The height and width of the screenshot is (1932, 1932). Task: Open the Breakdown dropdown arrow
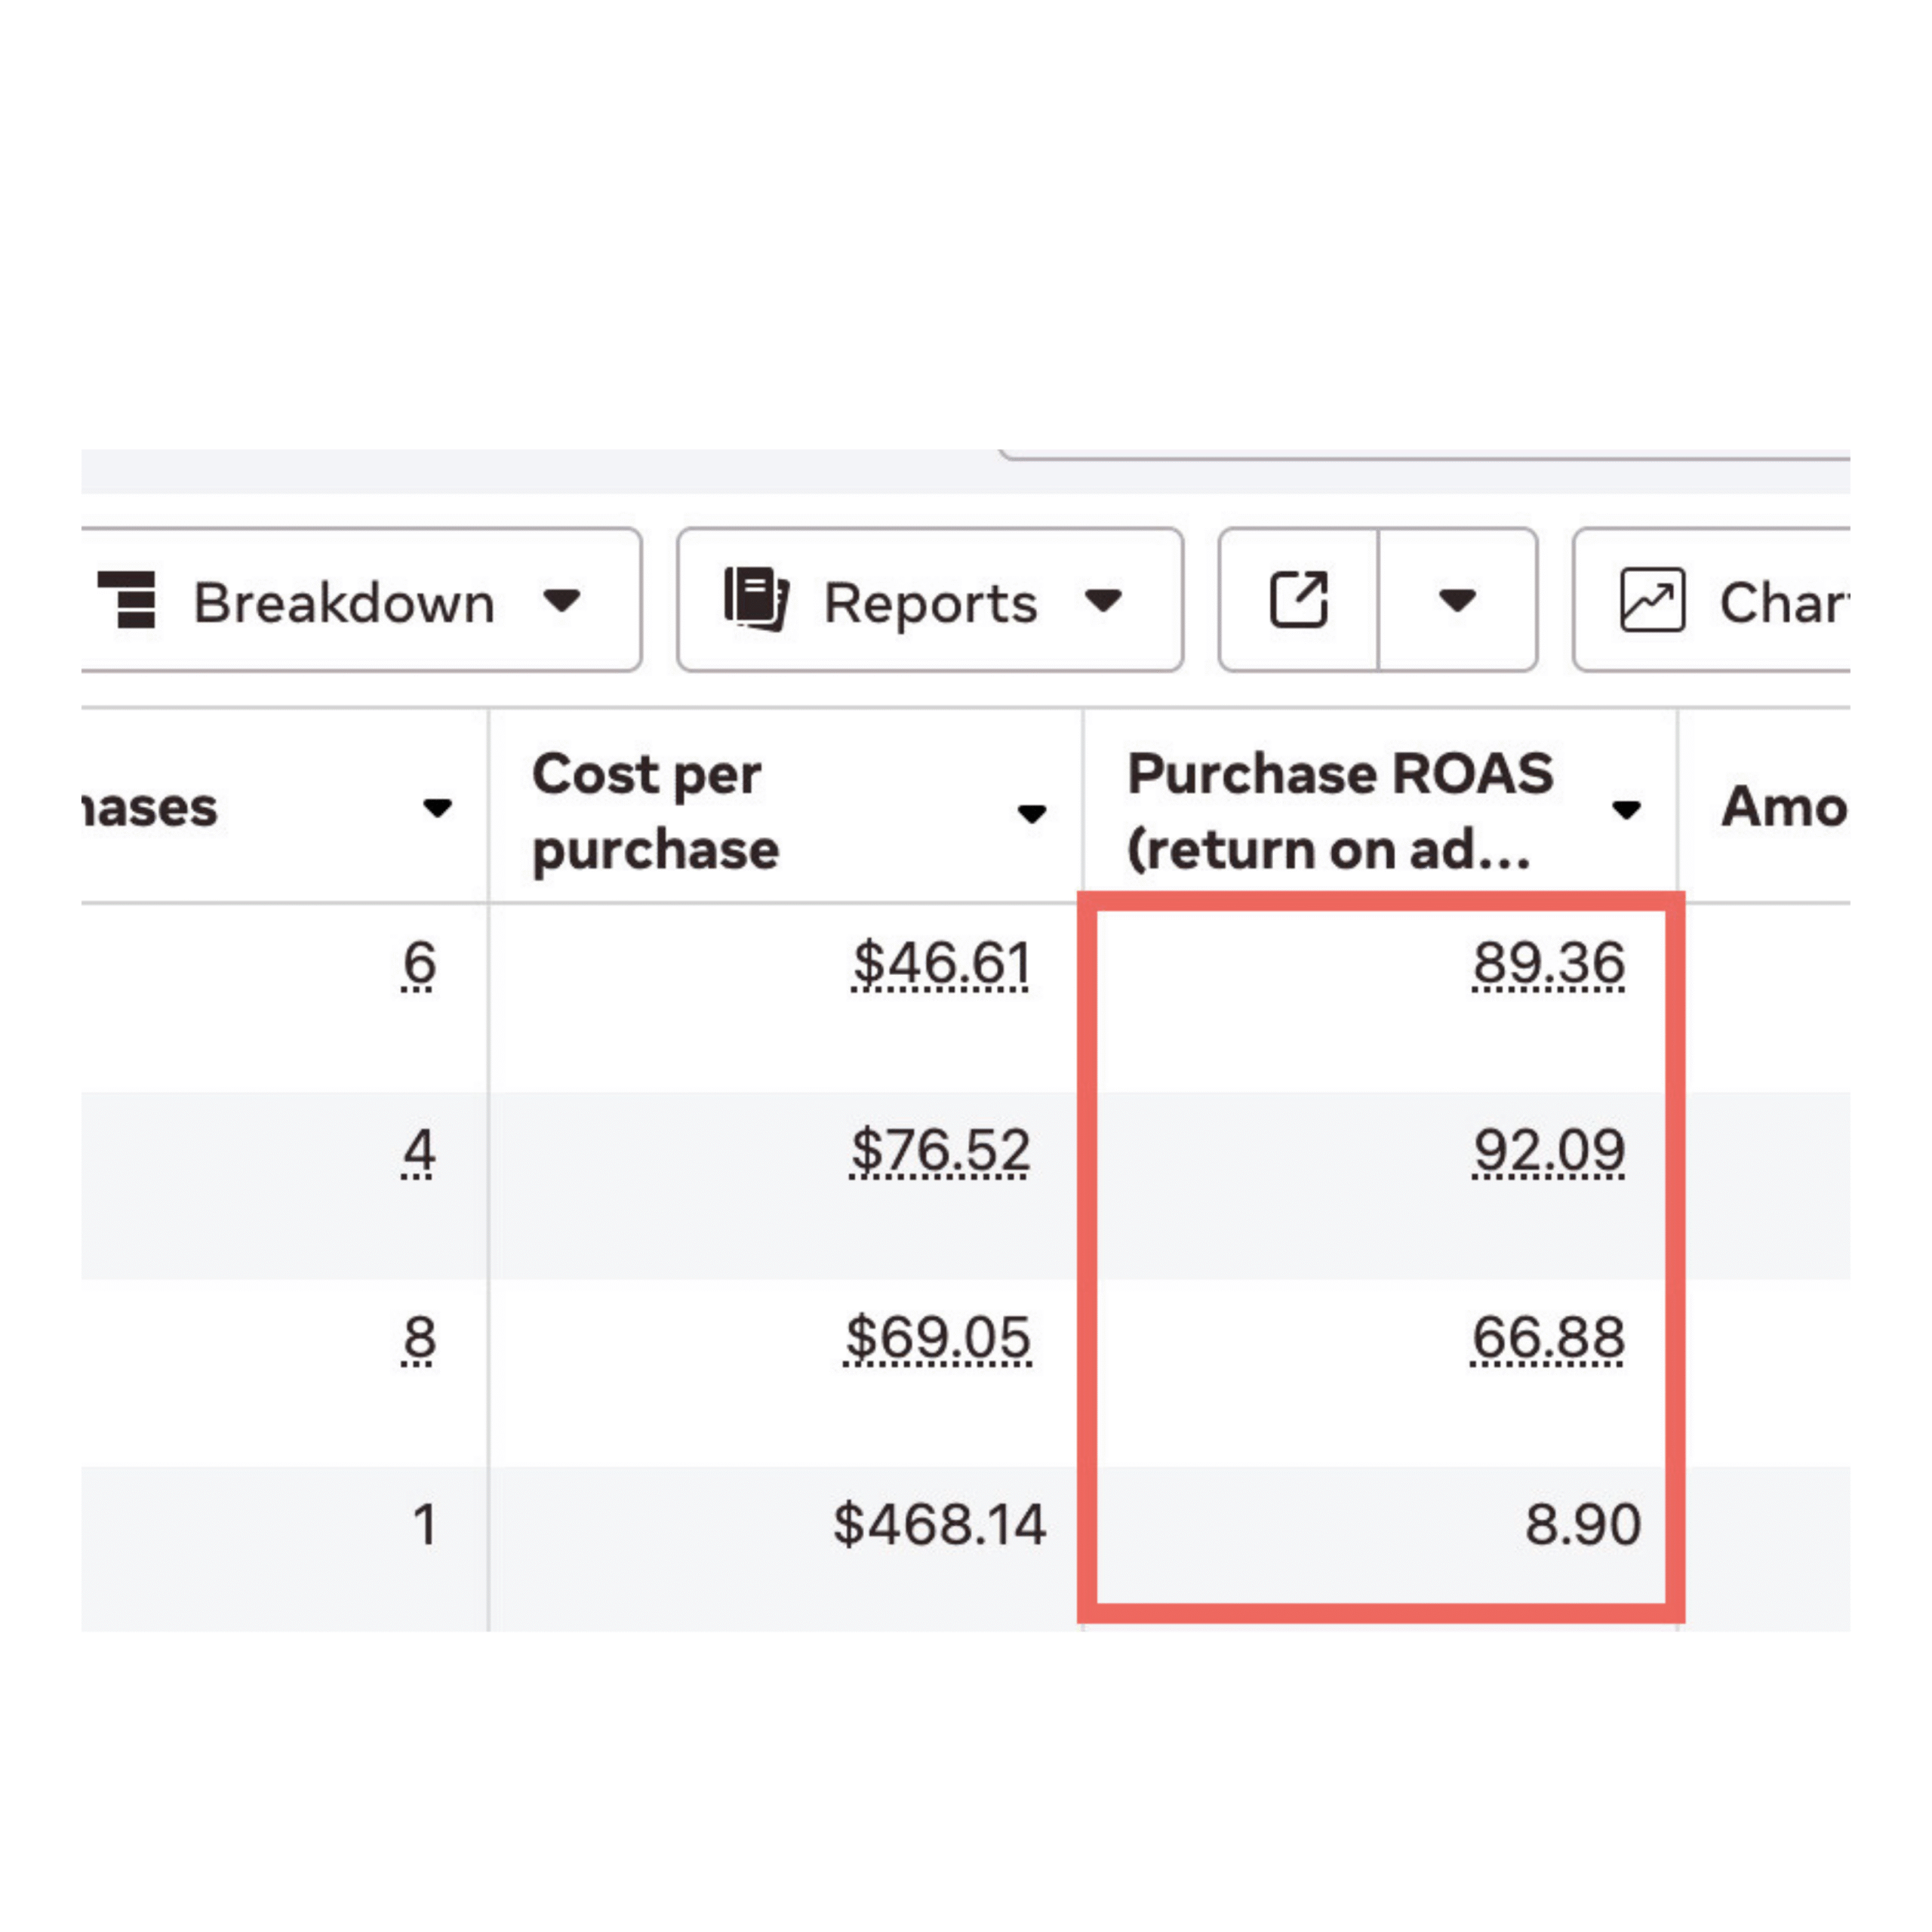tap(562, 600)
